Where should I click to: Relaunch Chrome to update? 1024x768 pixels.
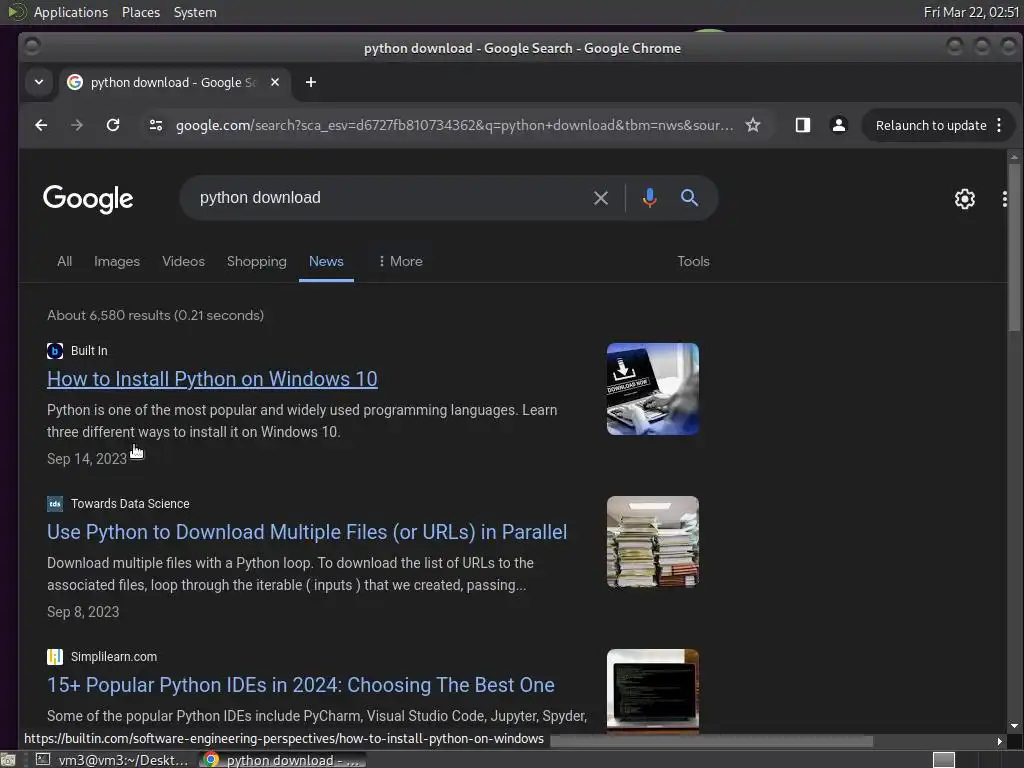point(931,125)
